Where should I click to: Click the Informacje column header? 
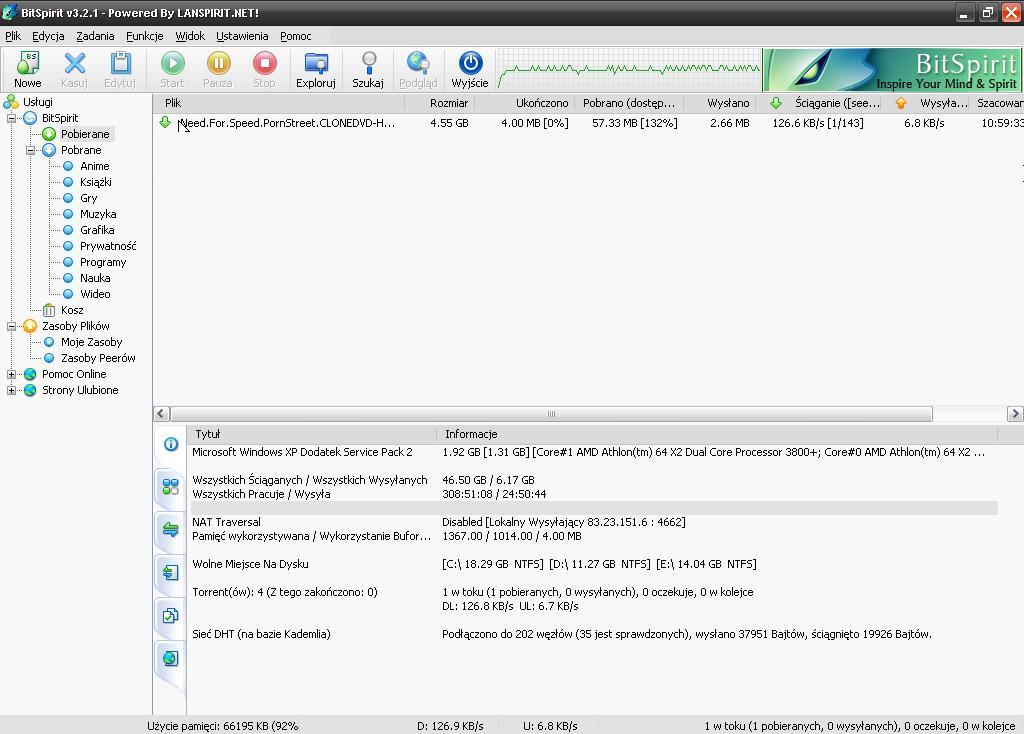click(x=717, y=434)
